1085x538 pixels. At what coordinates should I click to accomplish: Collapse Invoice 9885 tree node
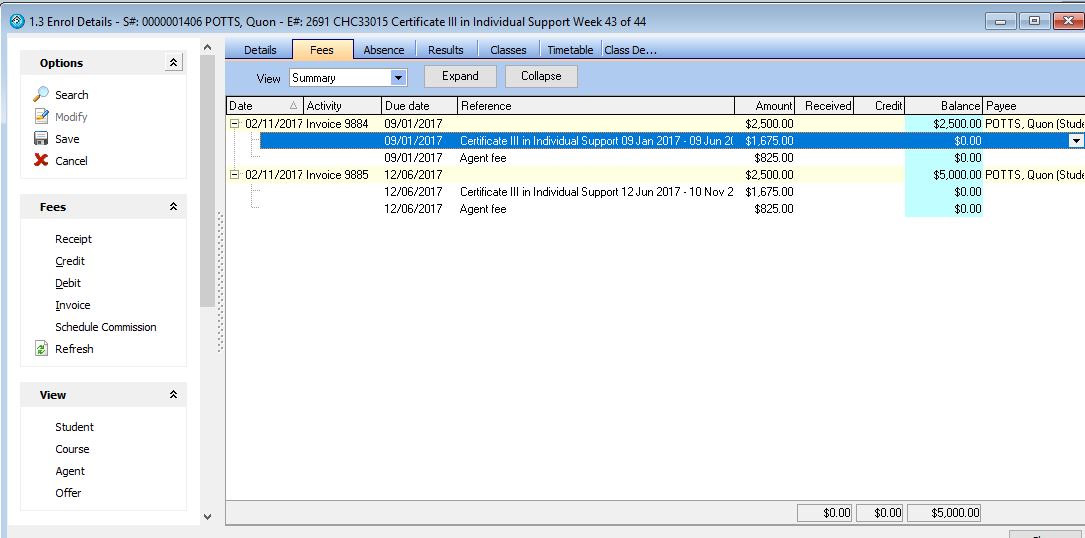click(x=235, y=175)
